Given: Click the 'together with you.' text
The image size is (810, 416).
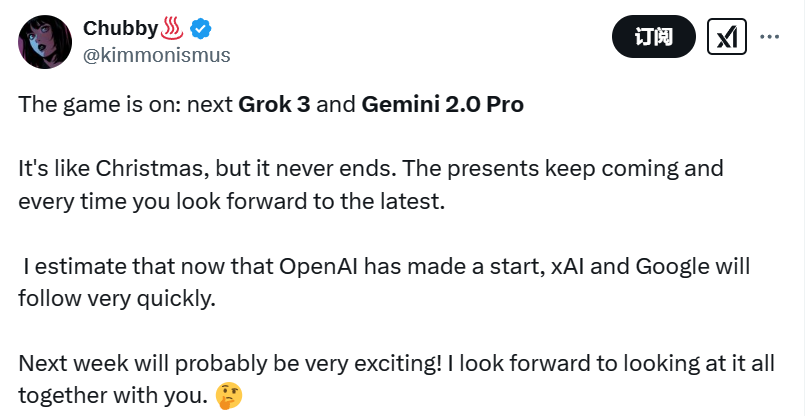Looking at the screenshot, I should point(117,396).
